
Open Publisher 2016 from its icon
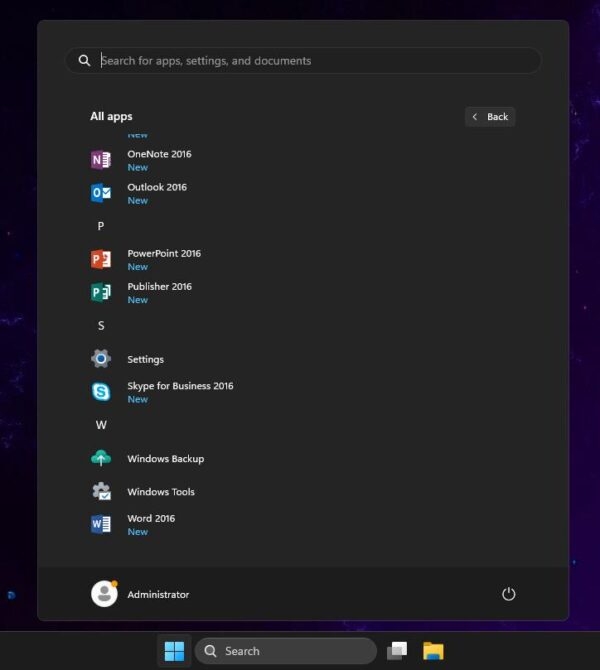pos(101,292)
